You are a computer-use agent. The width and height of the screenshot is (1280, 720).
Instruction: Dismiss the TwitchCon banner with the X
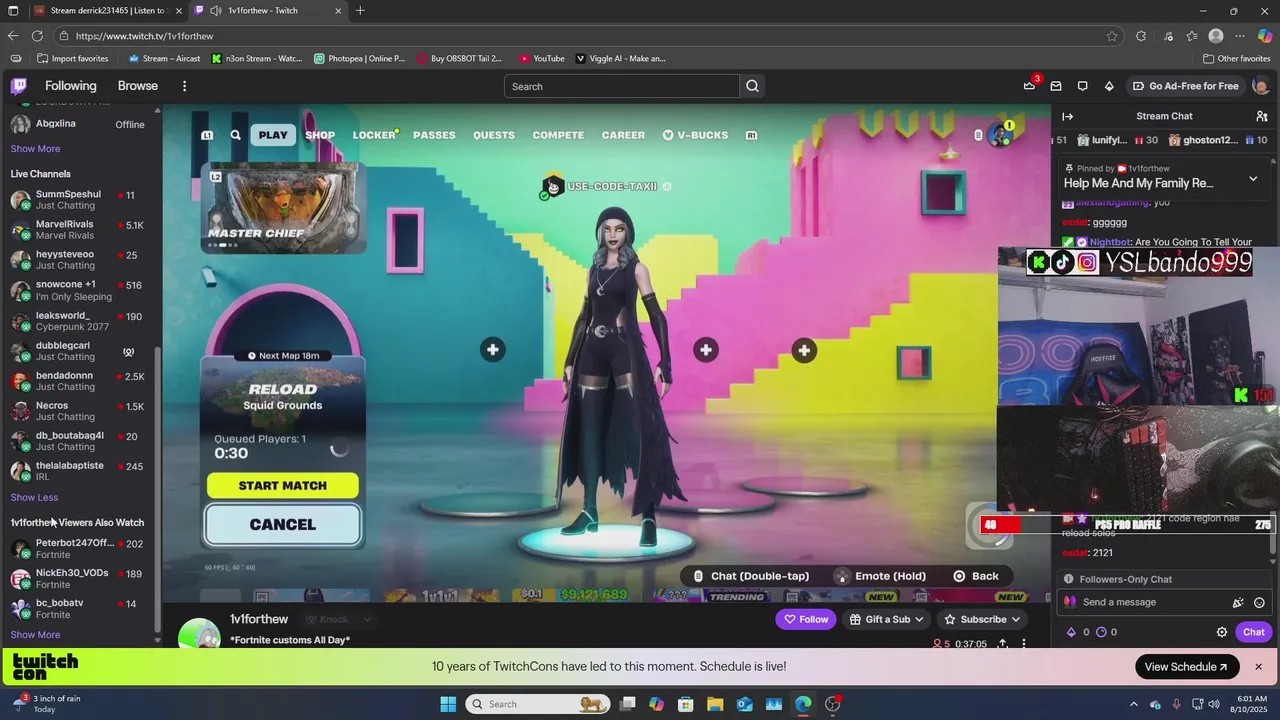[x=1258, y=667]
